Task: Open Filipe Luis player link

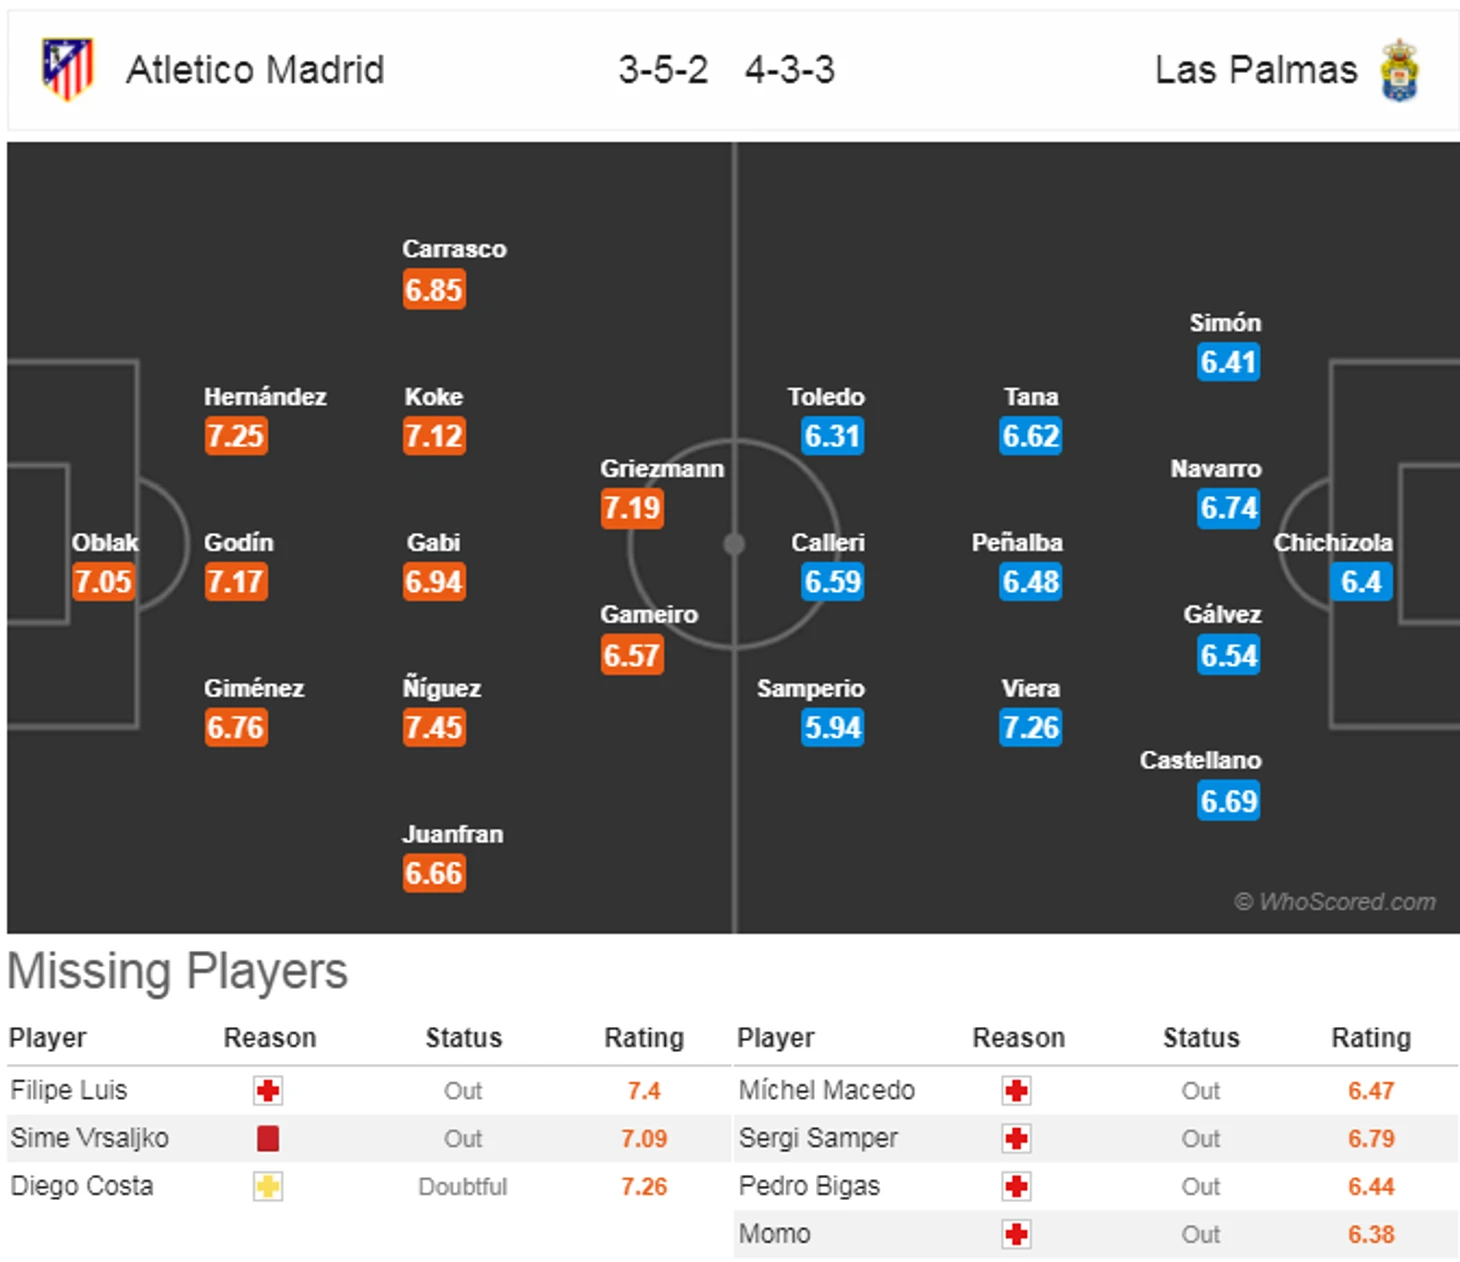Action: coord(69,1090)
